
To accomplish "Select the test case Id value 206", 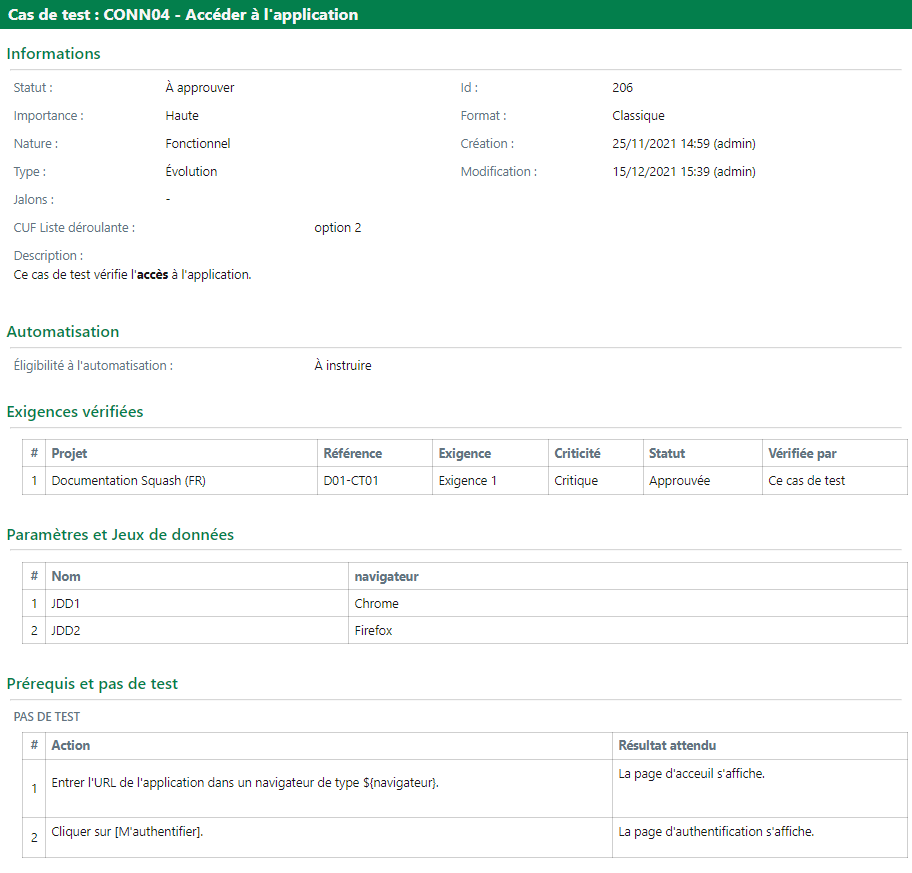I will point(622,88).
